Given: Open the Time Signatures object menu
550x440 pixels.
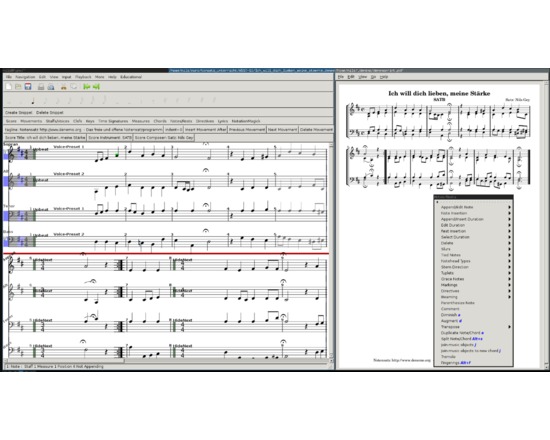Looking at the screenshot, I should [113, 121].
